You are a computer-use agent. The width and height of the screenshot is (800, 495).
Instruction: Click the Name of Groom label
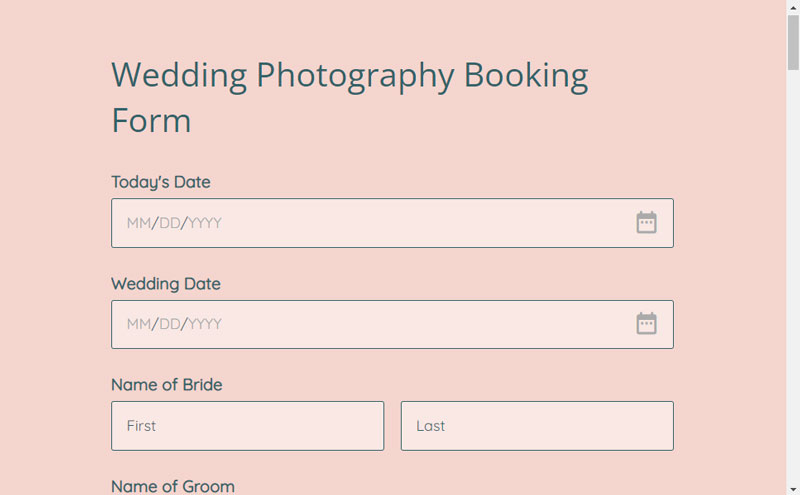(x=173, y=486)
